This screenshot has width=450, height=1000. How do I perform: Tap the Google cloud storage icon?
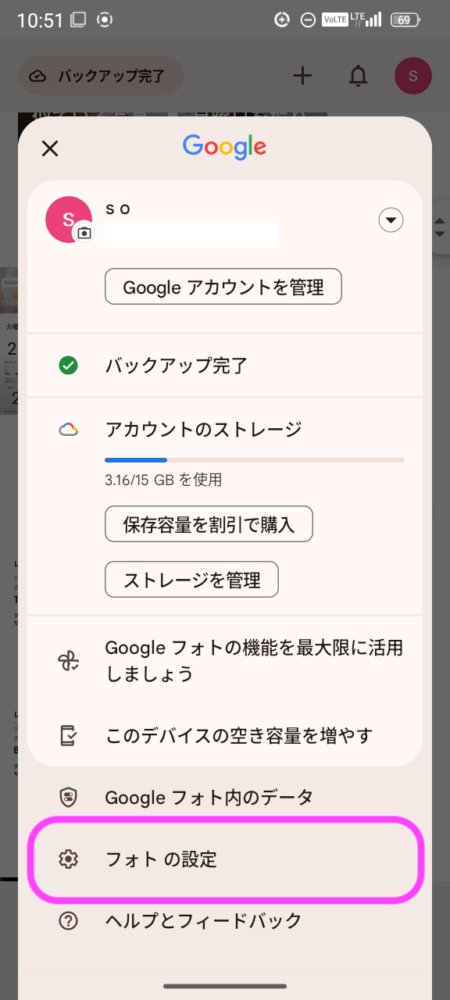tap(68, 430)
